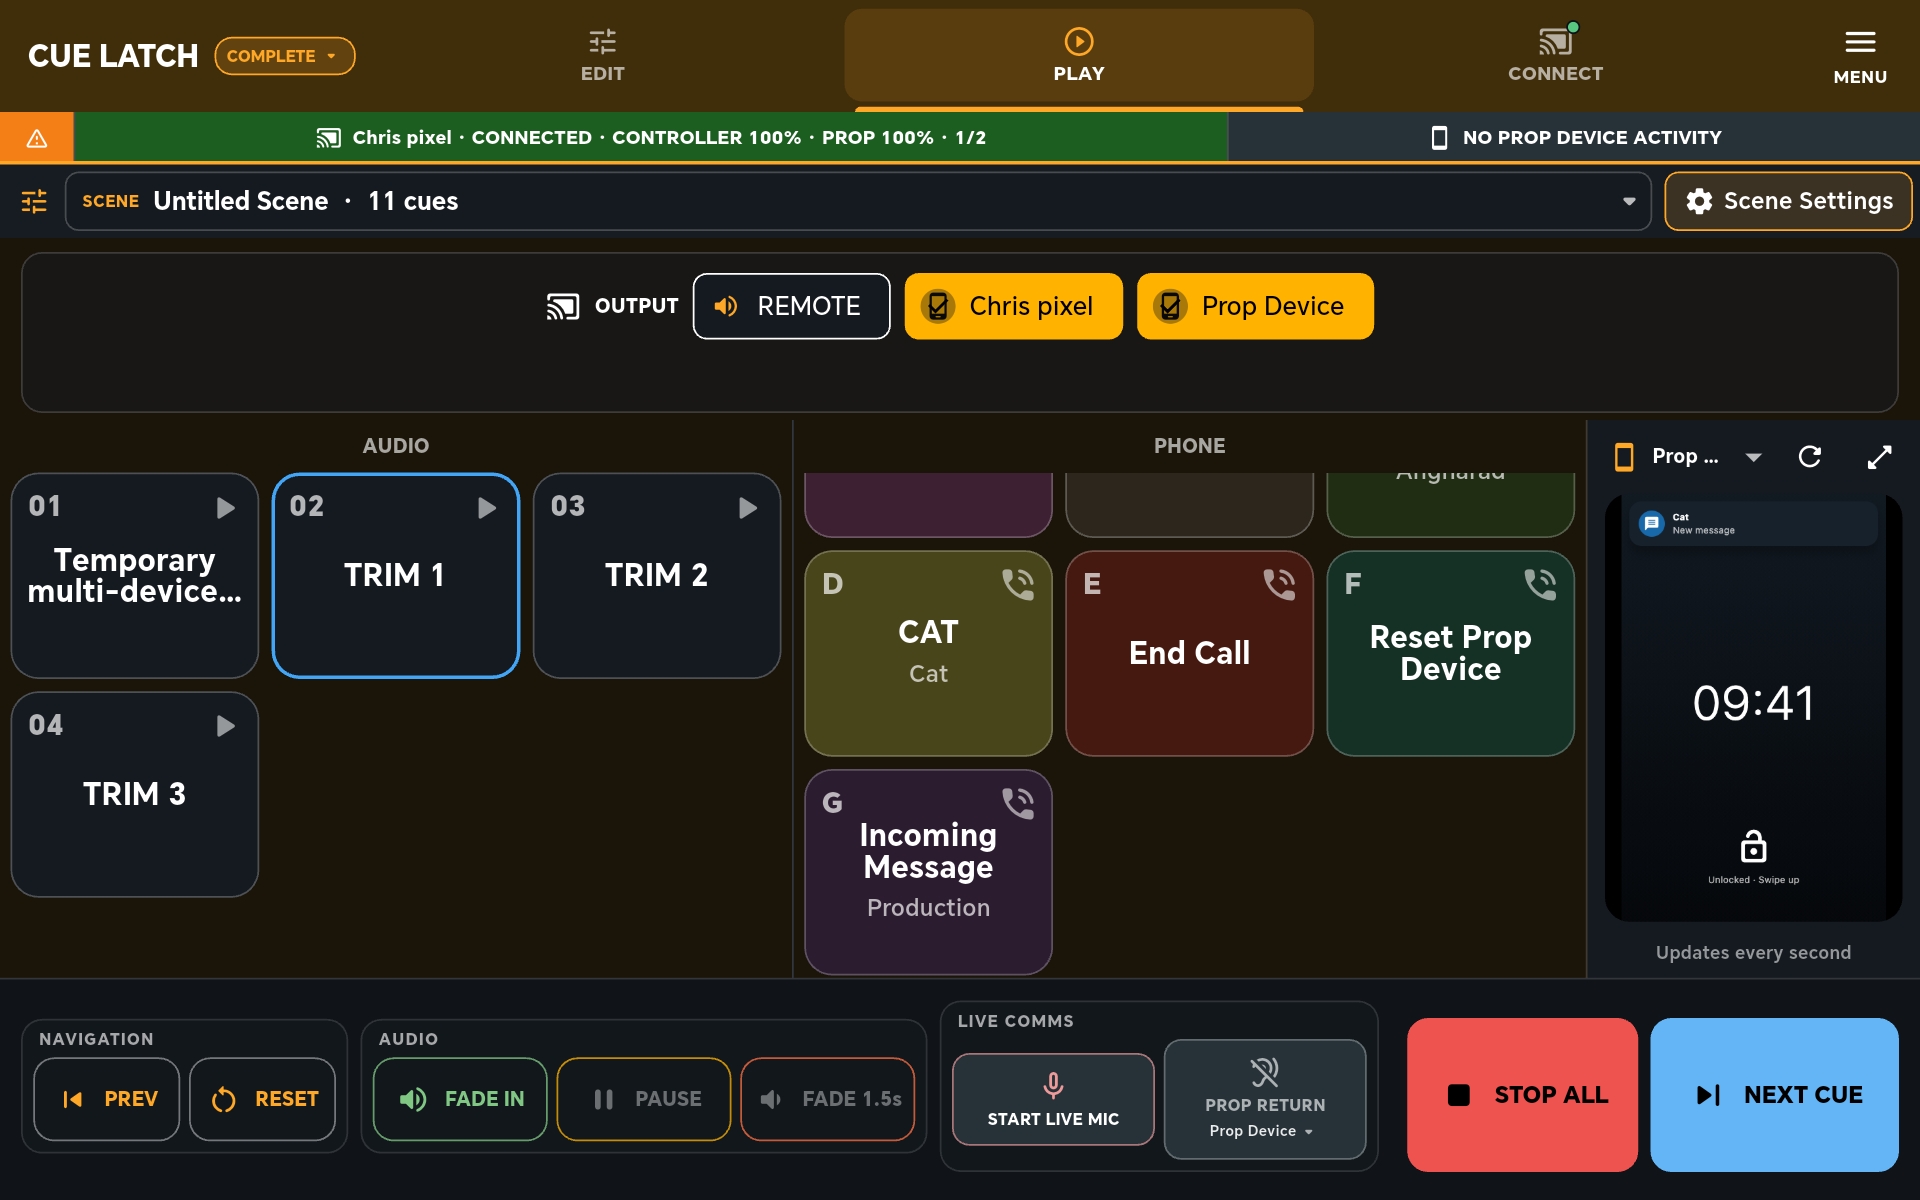Select cue 01 Temporary multi-device
The height and width of the screenshot is (1200, 1920).
[135, 576]
